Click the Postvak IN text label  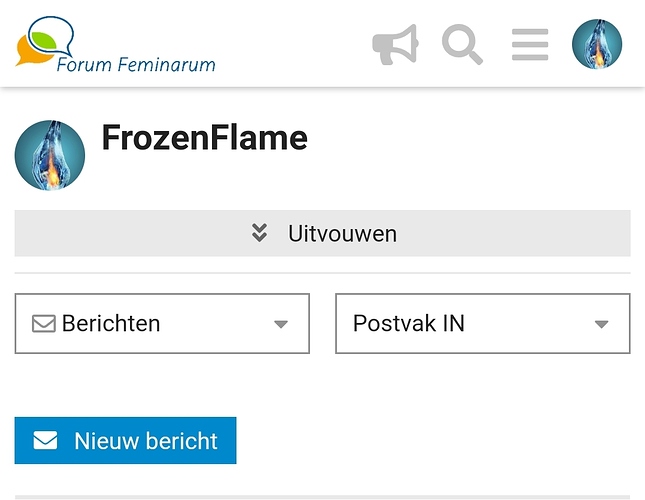[409, 324]
